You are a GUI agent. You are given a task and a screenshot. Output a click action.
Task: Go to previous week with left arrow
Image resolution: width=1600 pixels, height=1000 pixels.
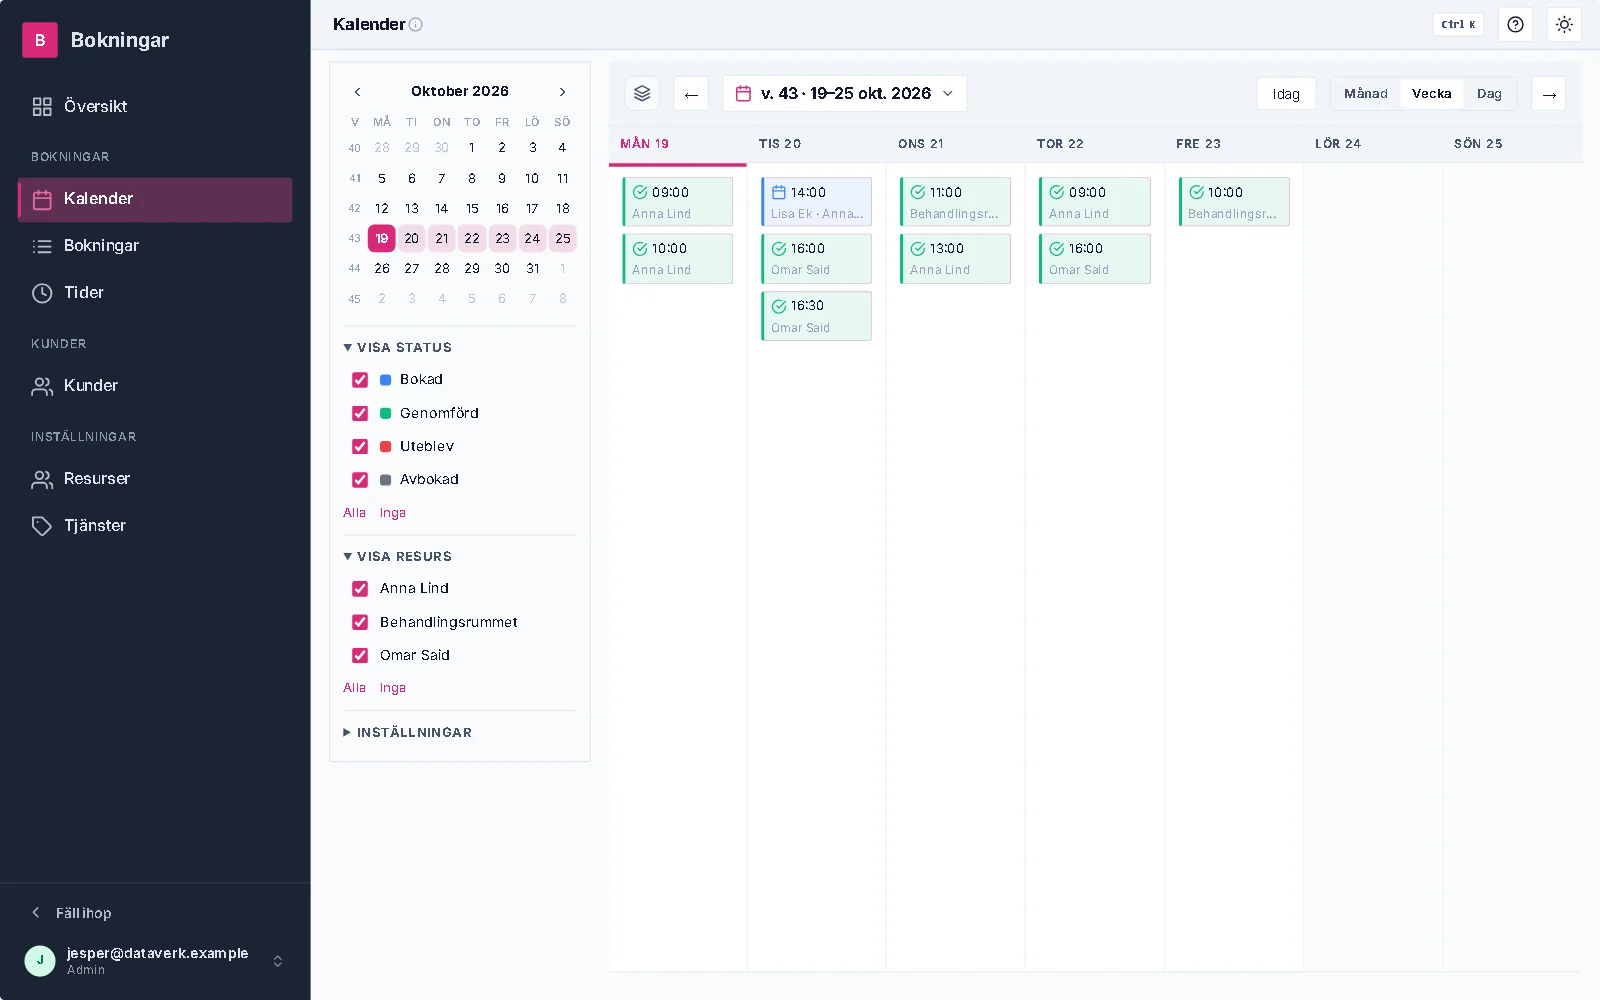[x=691, y=94]
